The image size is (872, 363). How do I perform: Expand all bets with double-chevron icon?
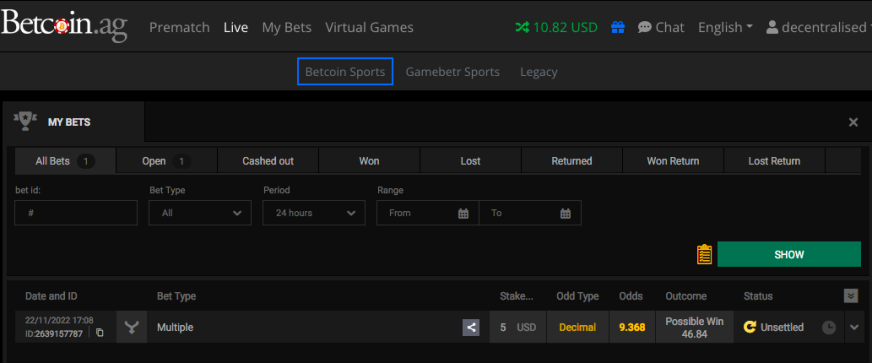(851, 296)
